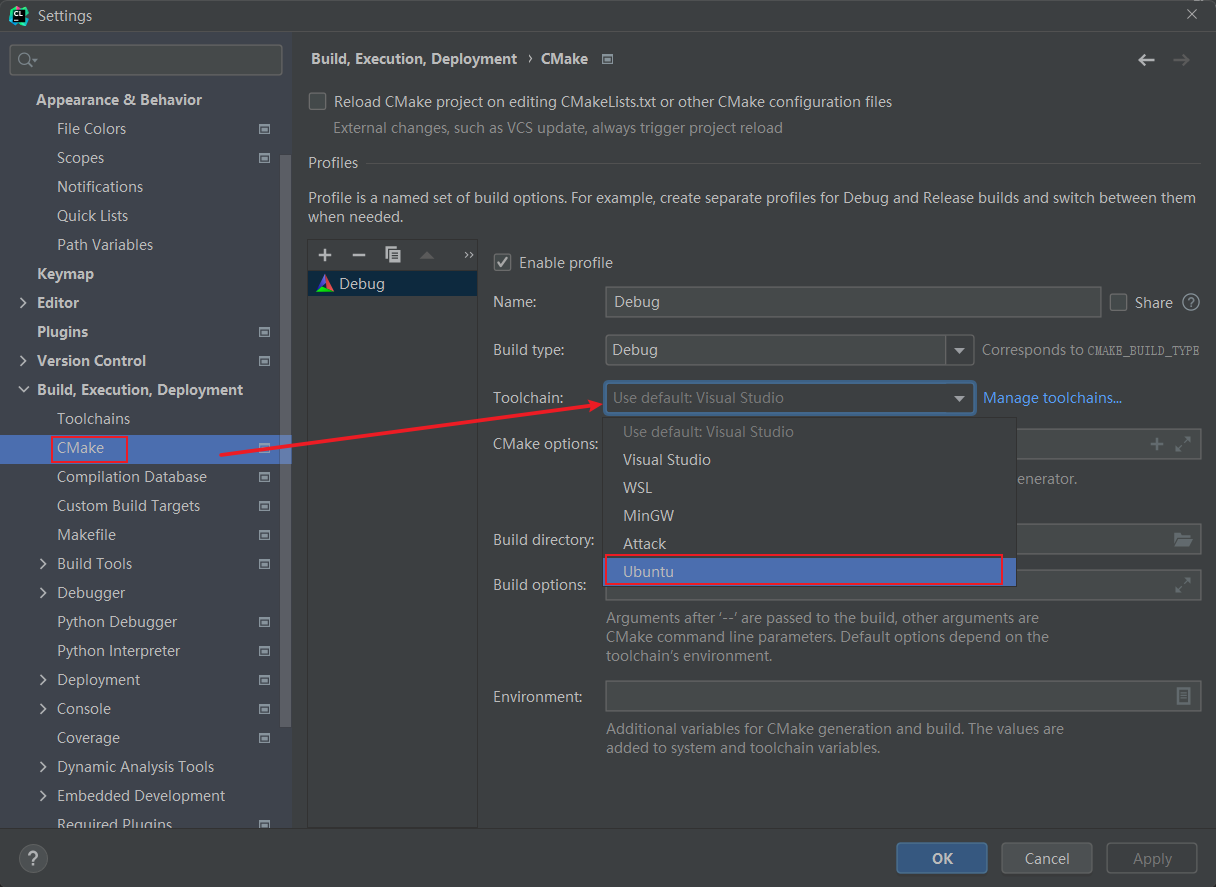Viewport: 1216px width, 887px height.
Task: Click project-level icon on File Colors row
Action: [x=265, y=129]
